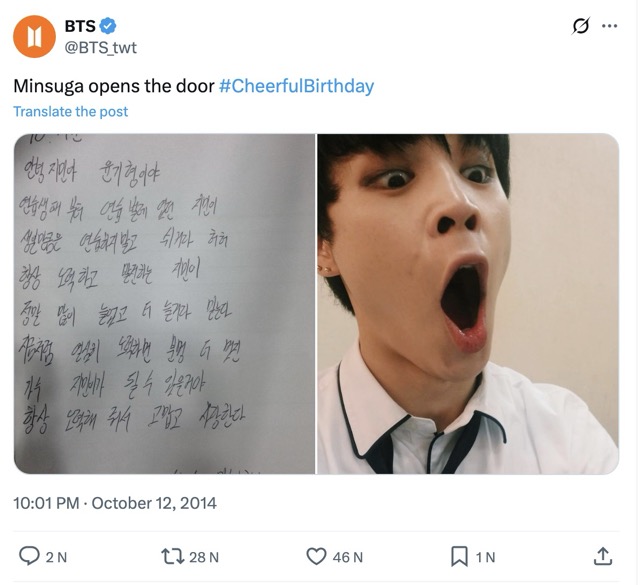The image size is (640, 585).
Task: Click the BTS profile avatar
Action: (34, 37)
